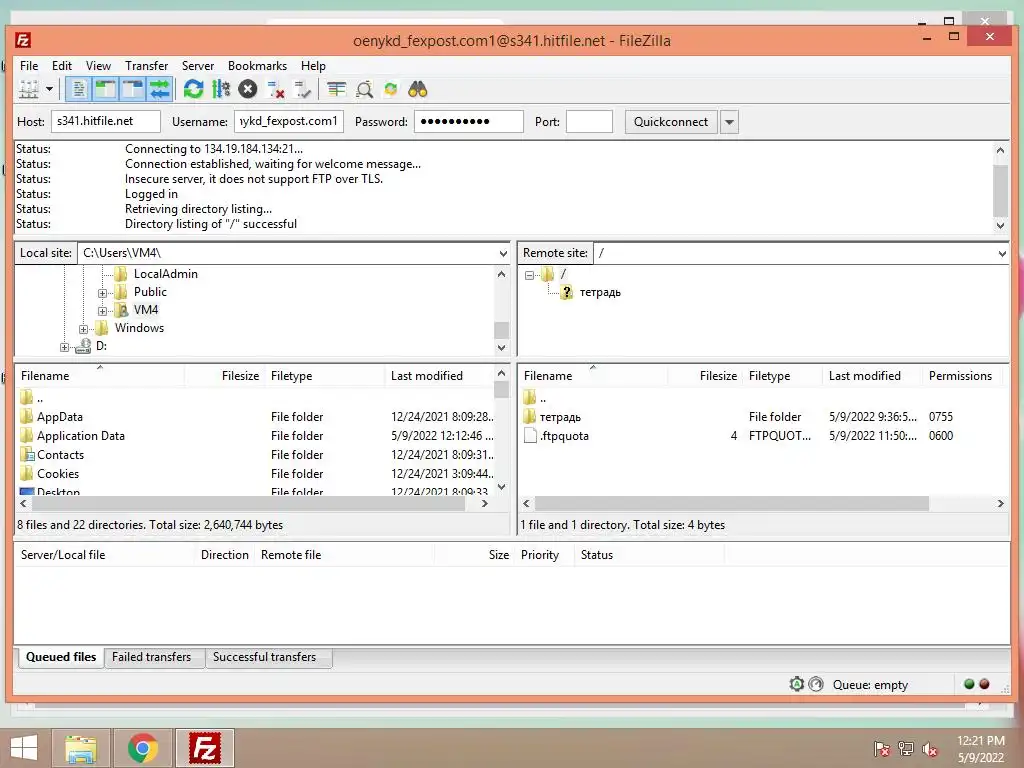This screenshot has width=1024, height=768.
Task: Open the Help menu
Action: pos(313,65)
